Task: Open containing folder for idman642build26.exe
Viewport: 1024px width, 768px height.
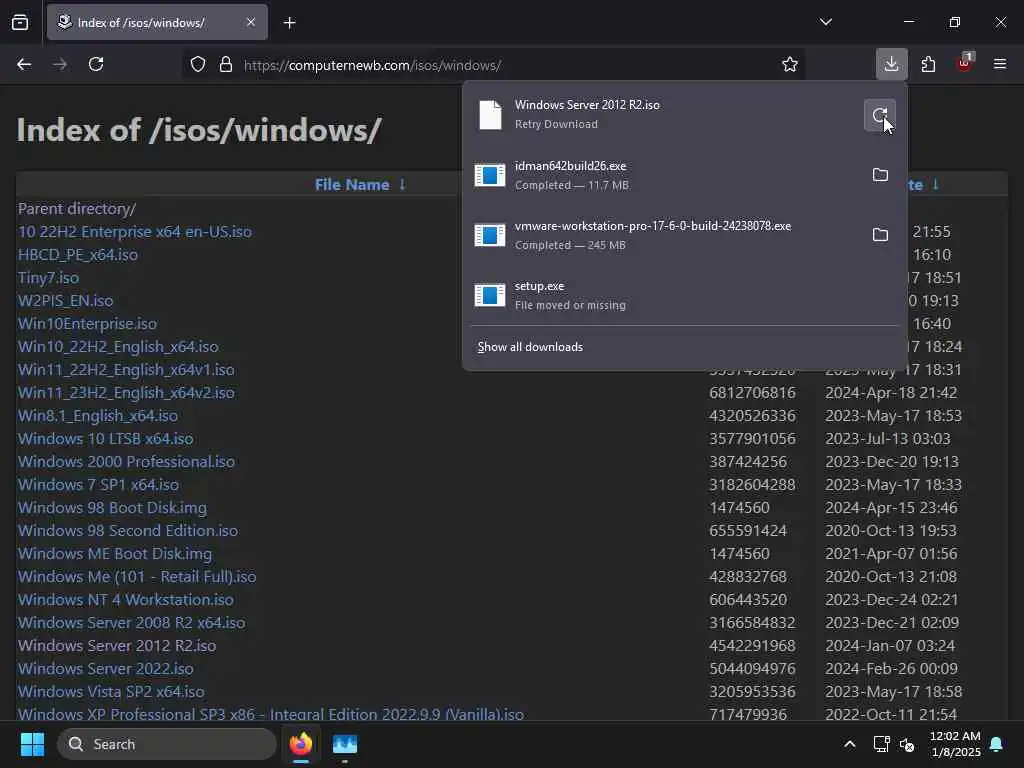Action: click(880, 174)
